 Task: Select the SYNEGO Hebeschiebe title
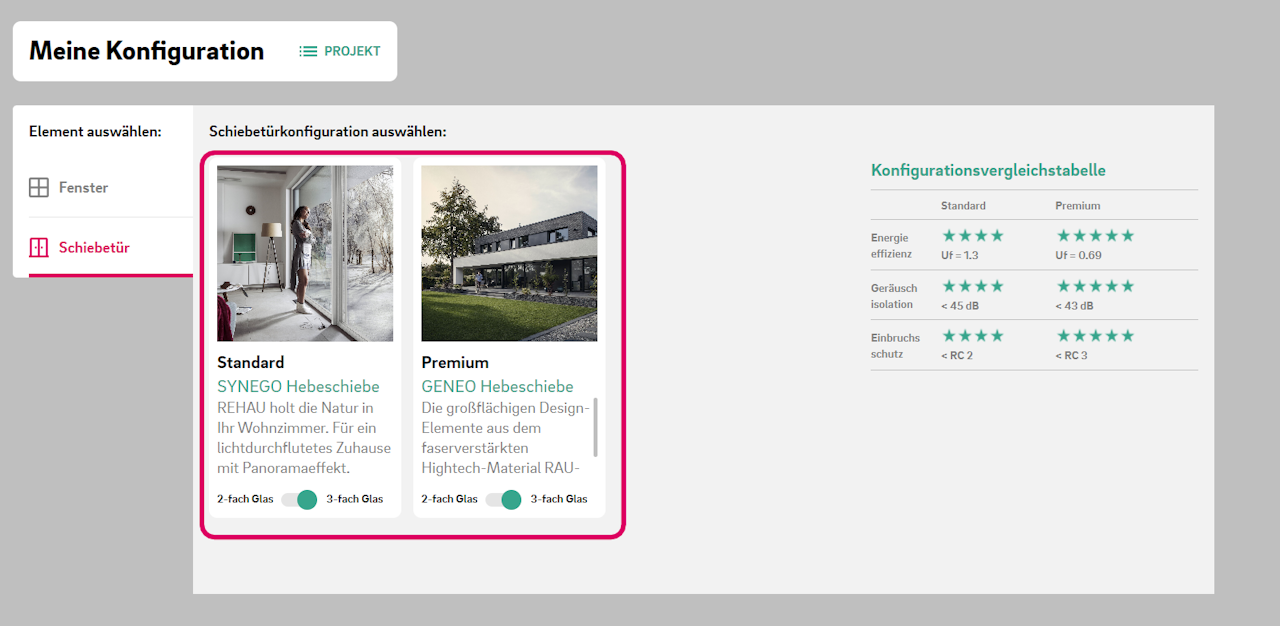(x=298, y=386)
